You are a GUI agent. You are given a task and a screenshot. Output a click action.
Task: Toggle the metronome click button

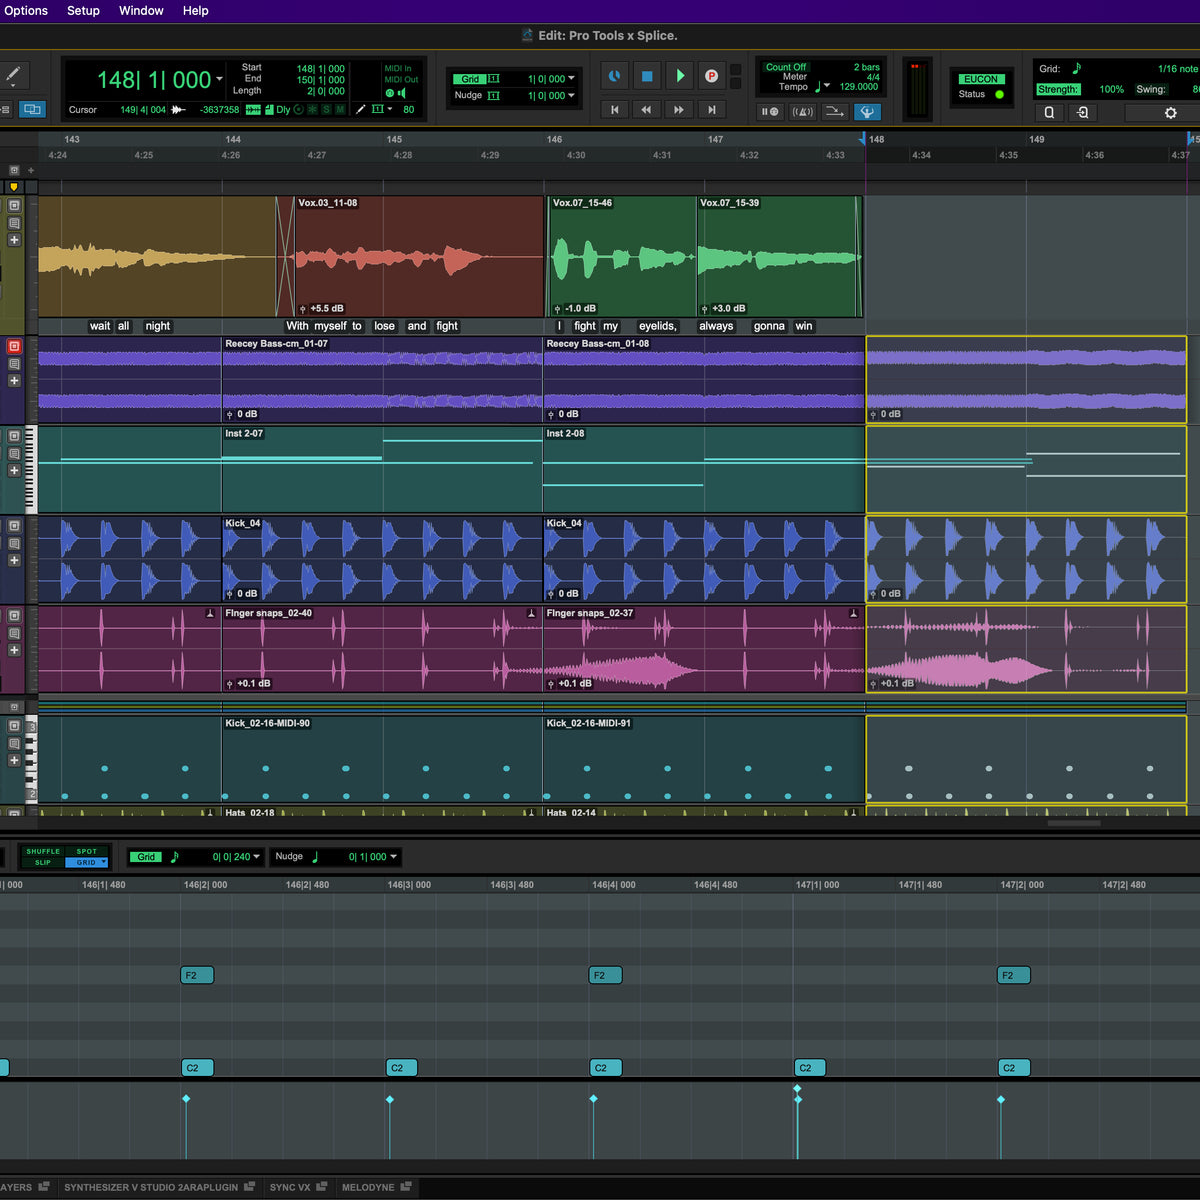pos(802,111)
